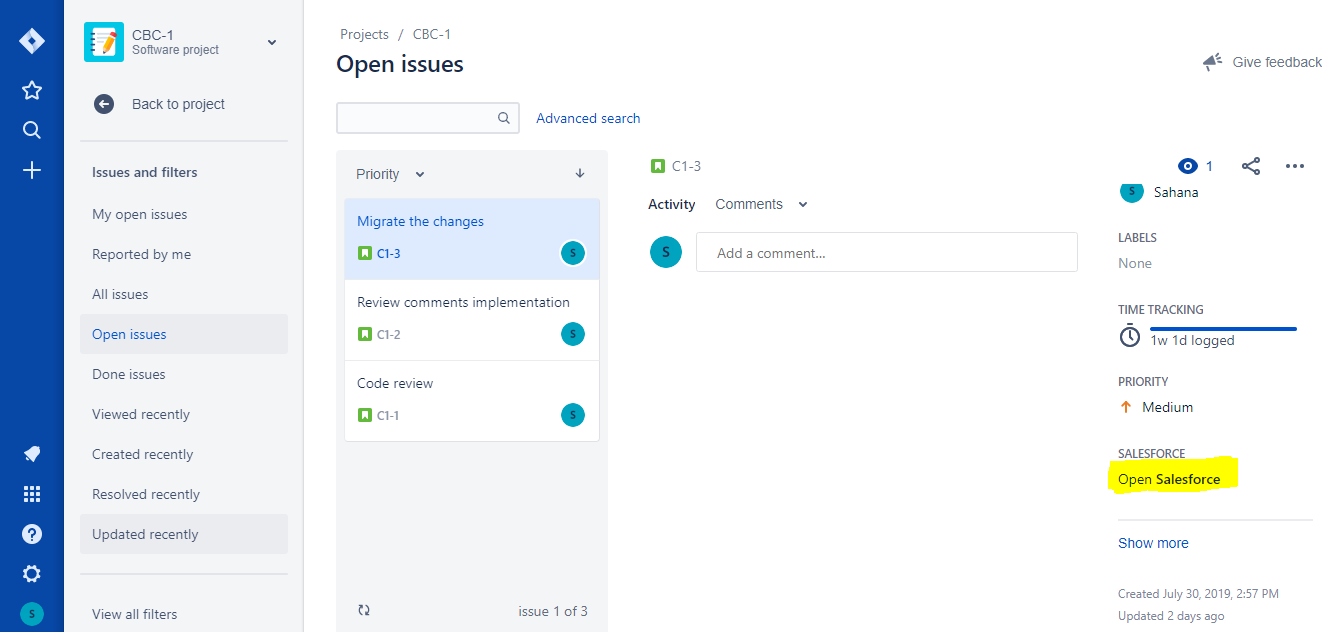
Task: Select All issues filter
Action: click(x=184, y=294)
